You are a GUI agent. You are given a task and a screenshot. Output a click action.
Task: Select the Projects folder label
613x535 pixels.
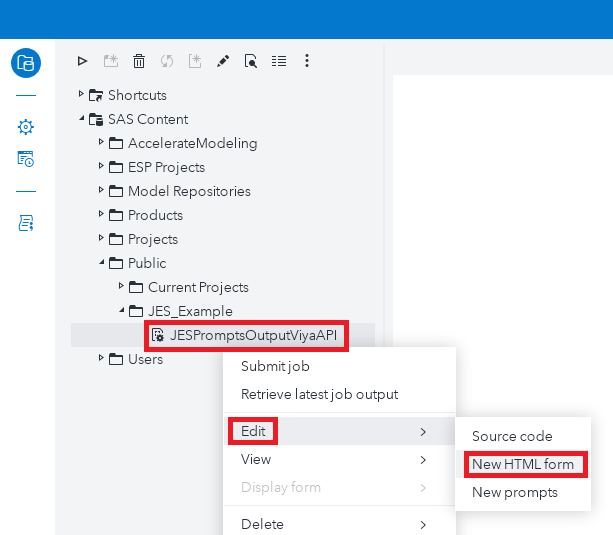[x=153, y=239]
